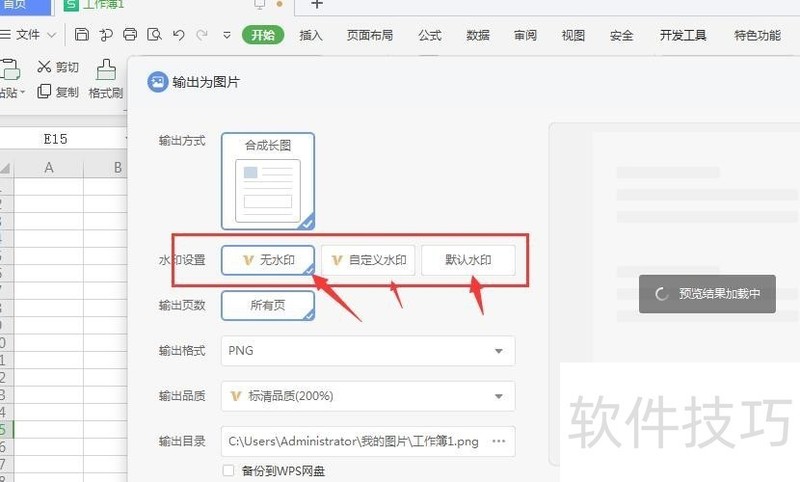Open the 特色功能 ribbon tab
This screenshot has height=482, width=800.
click(757, 35)
